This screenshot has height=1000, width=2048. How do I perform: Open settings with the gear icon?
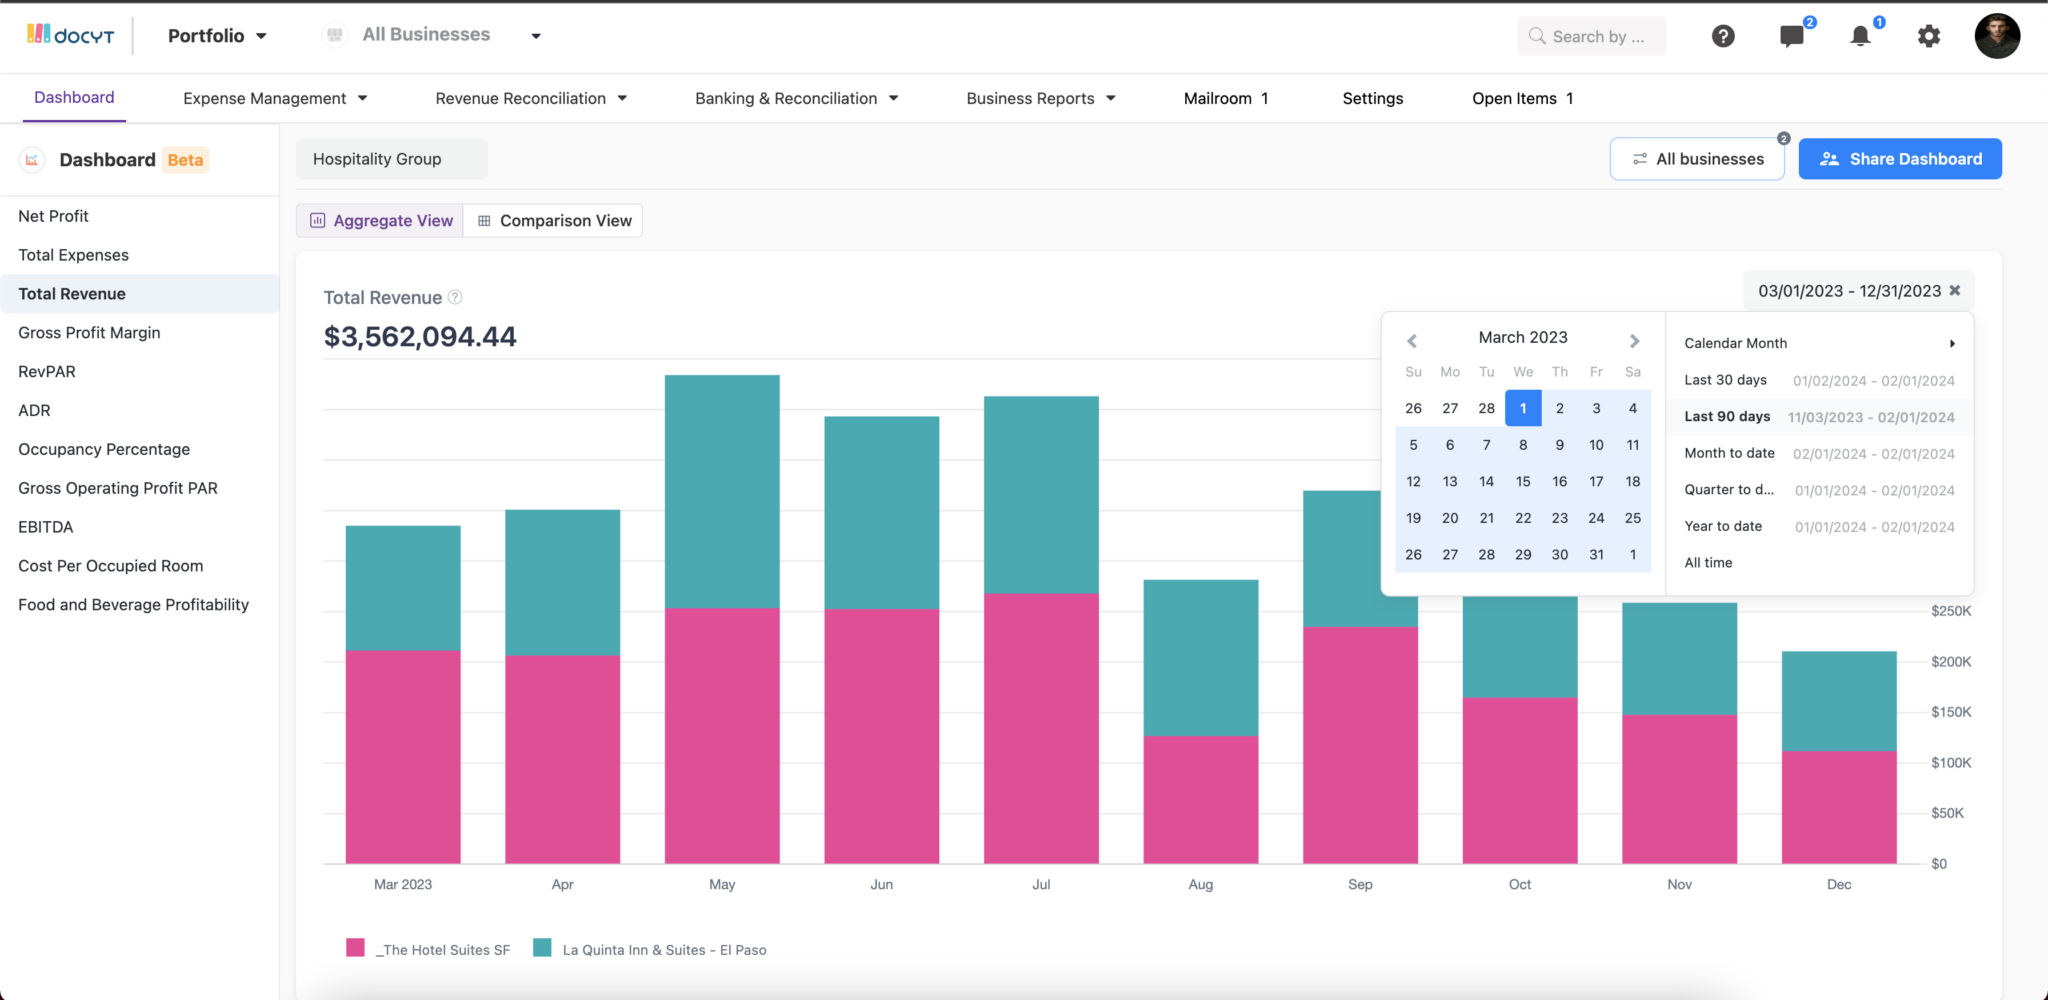(x=1929, y=36)
